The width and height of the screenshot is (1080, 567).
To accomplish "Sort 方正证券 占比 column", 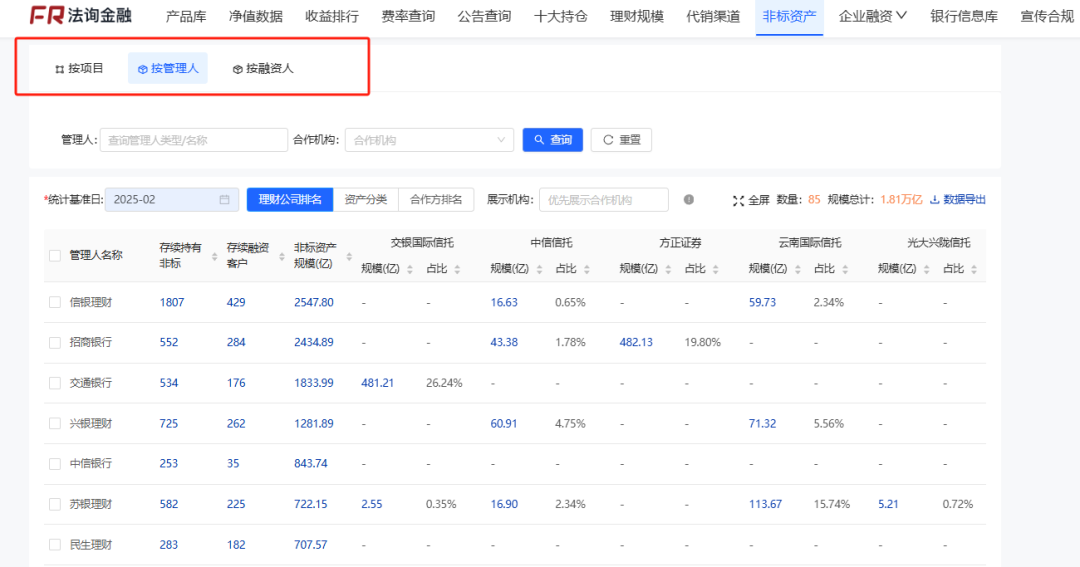I will (x=716, y=269).
